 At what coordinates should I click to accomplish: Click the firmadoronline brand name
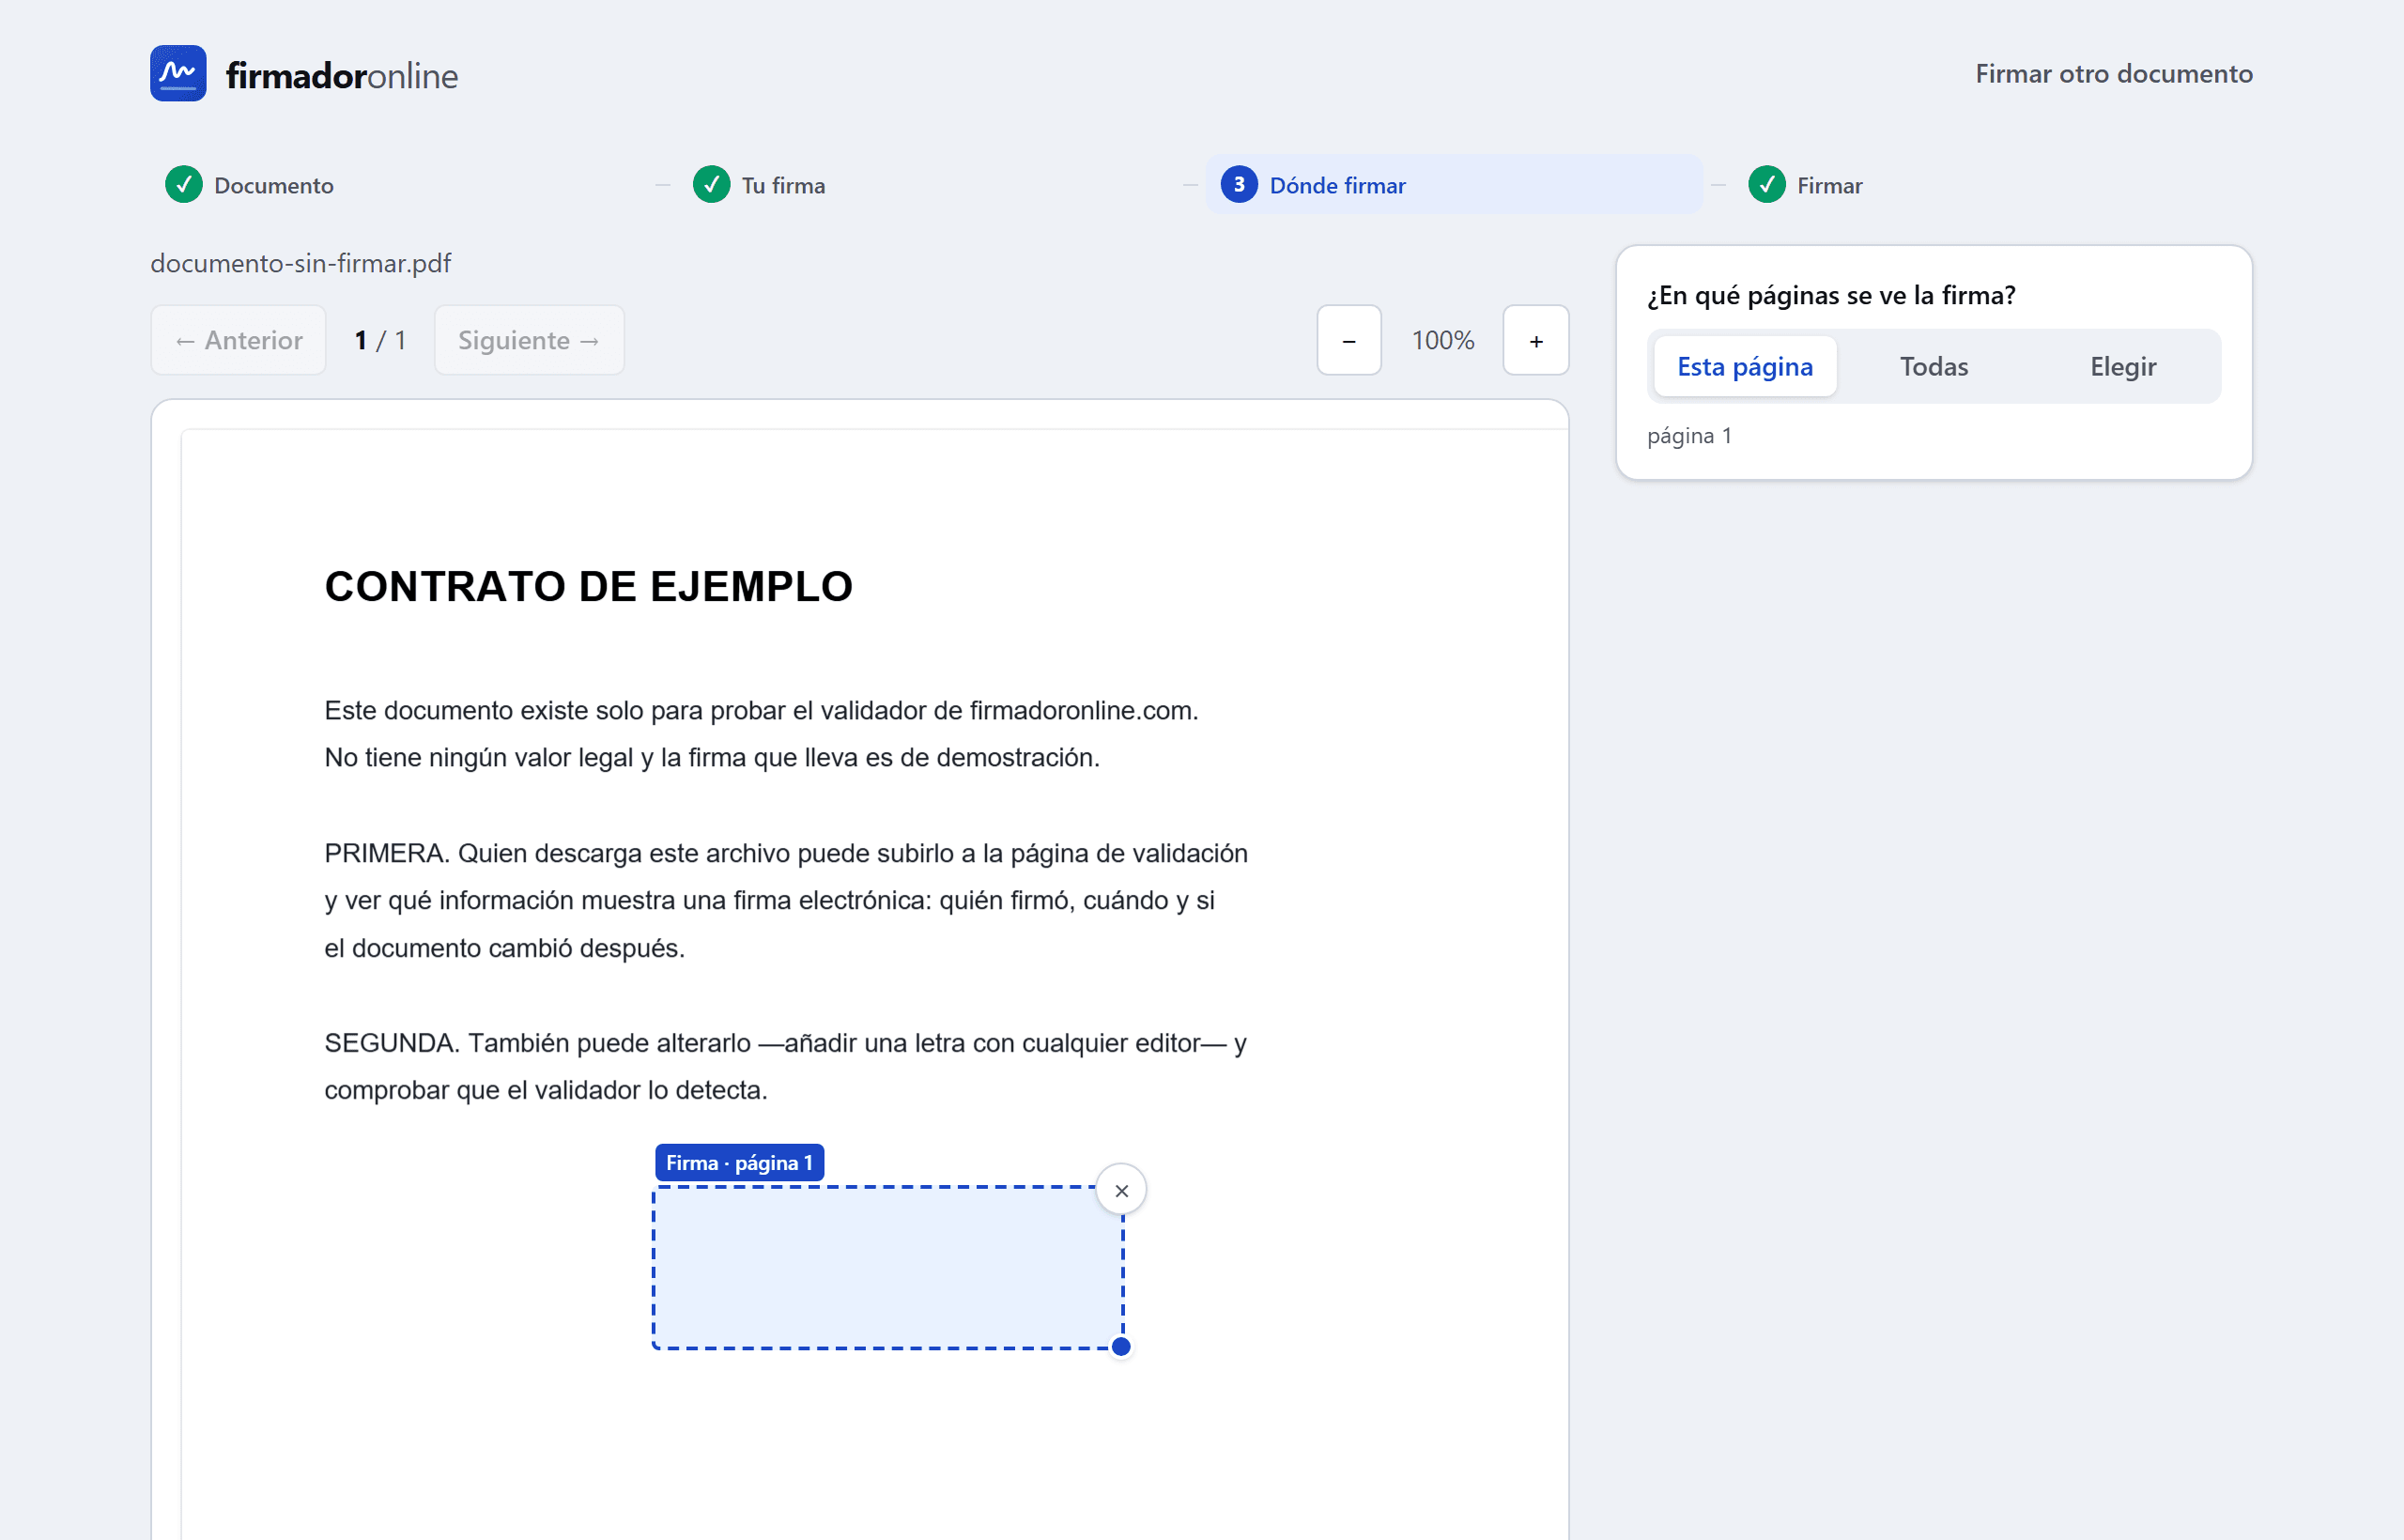click(342, 76)
